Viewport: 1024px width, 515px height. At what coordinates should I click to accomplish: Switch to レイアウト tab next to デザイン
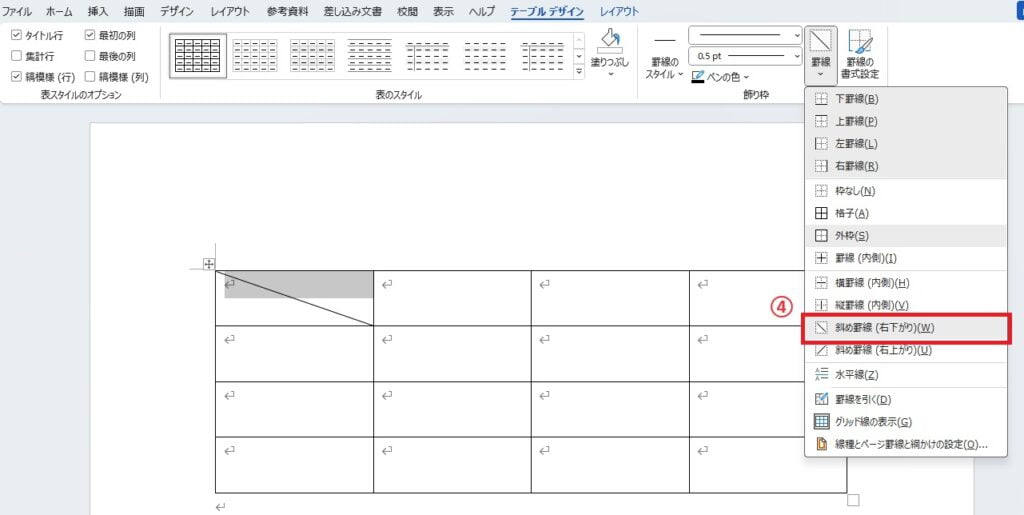[231, 11]
